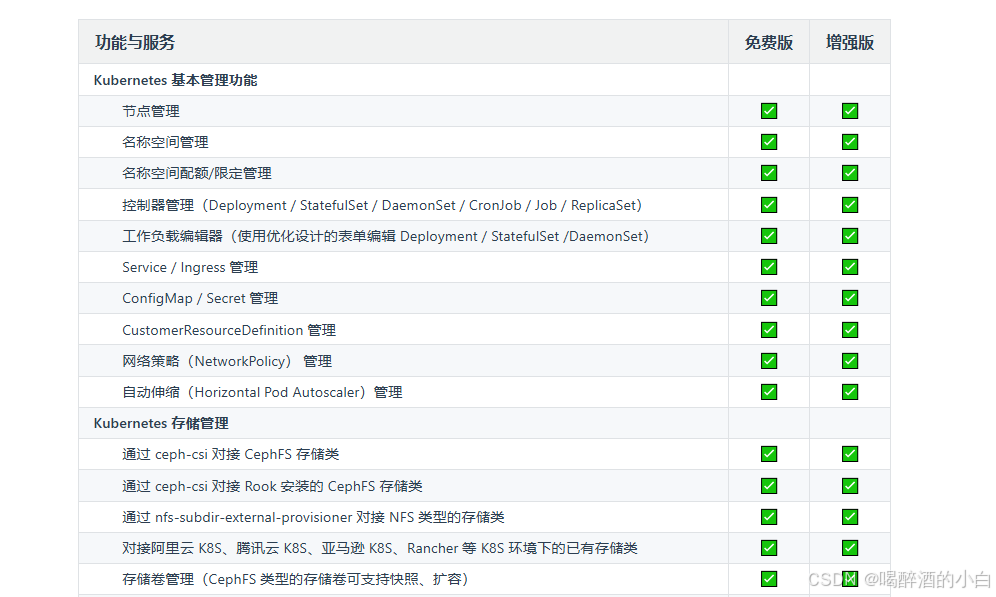
Task: Click enhanced edition checkmark for 名称空间管理
Action: tap(849, 142)
